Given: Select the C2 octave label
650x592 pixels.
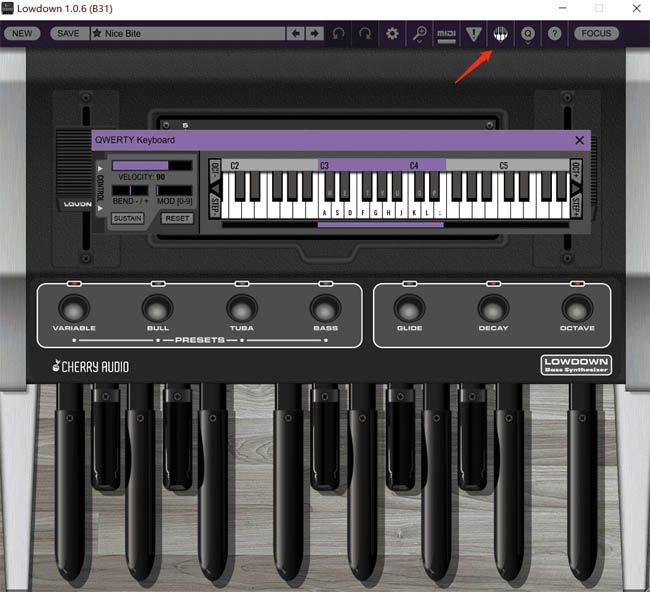Looking at the screenshot, I should click(235, 166).
